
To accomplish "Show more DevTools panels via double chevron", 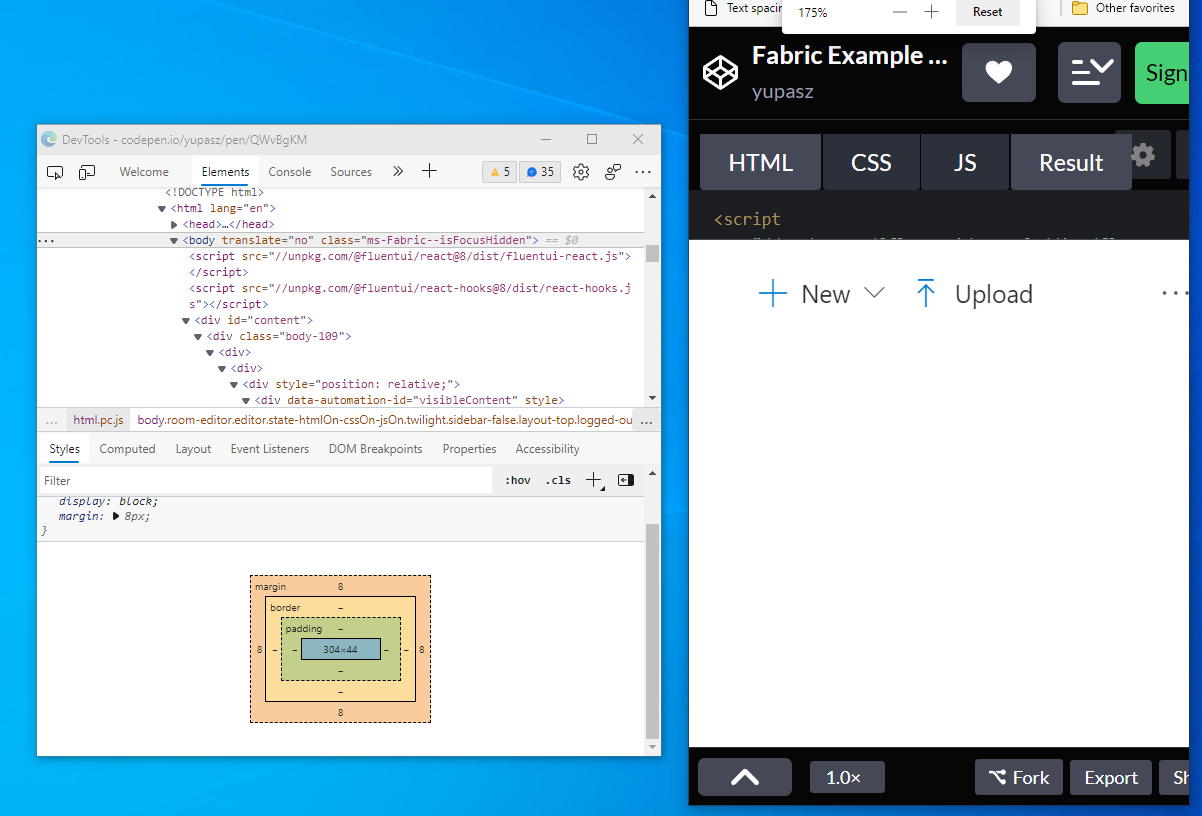I will 397,172.
